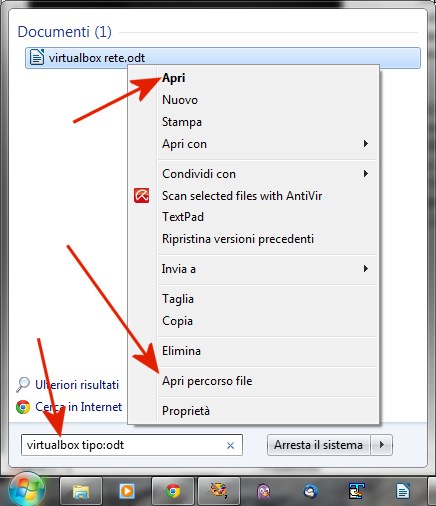Open Ulteriori risultati link
This screenshot has height=506, width=436.
coord(77,385)
